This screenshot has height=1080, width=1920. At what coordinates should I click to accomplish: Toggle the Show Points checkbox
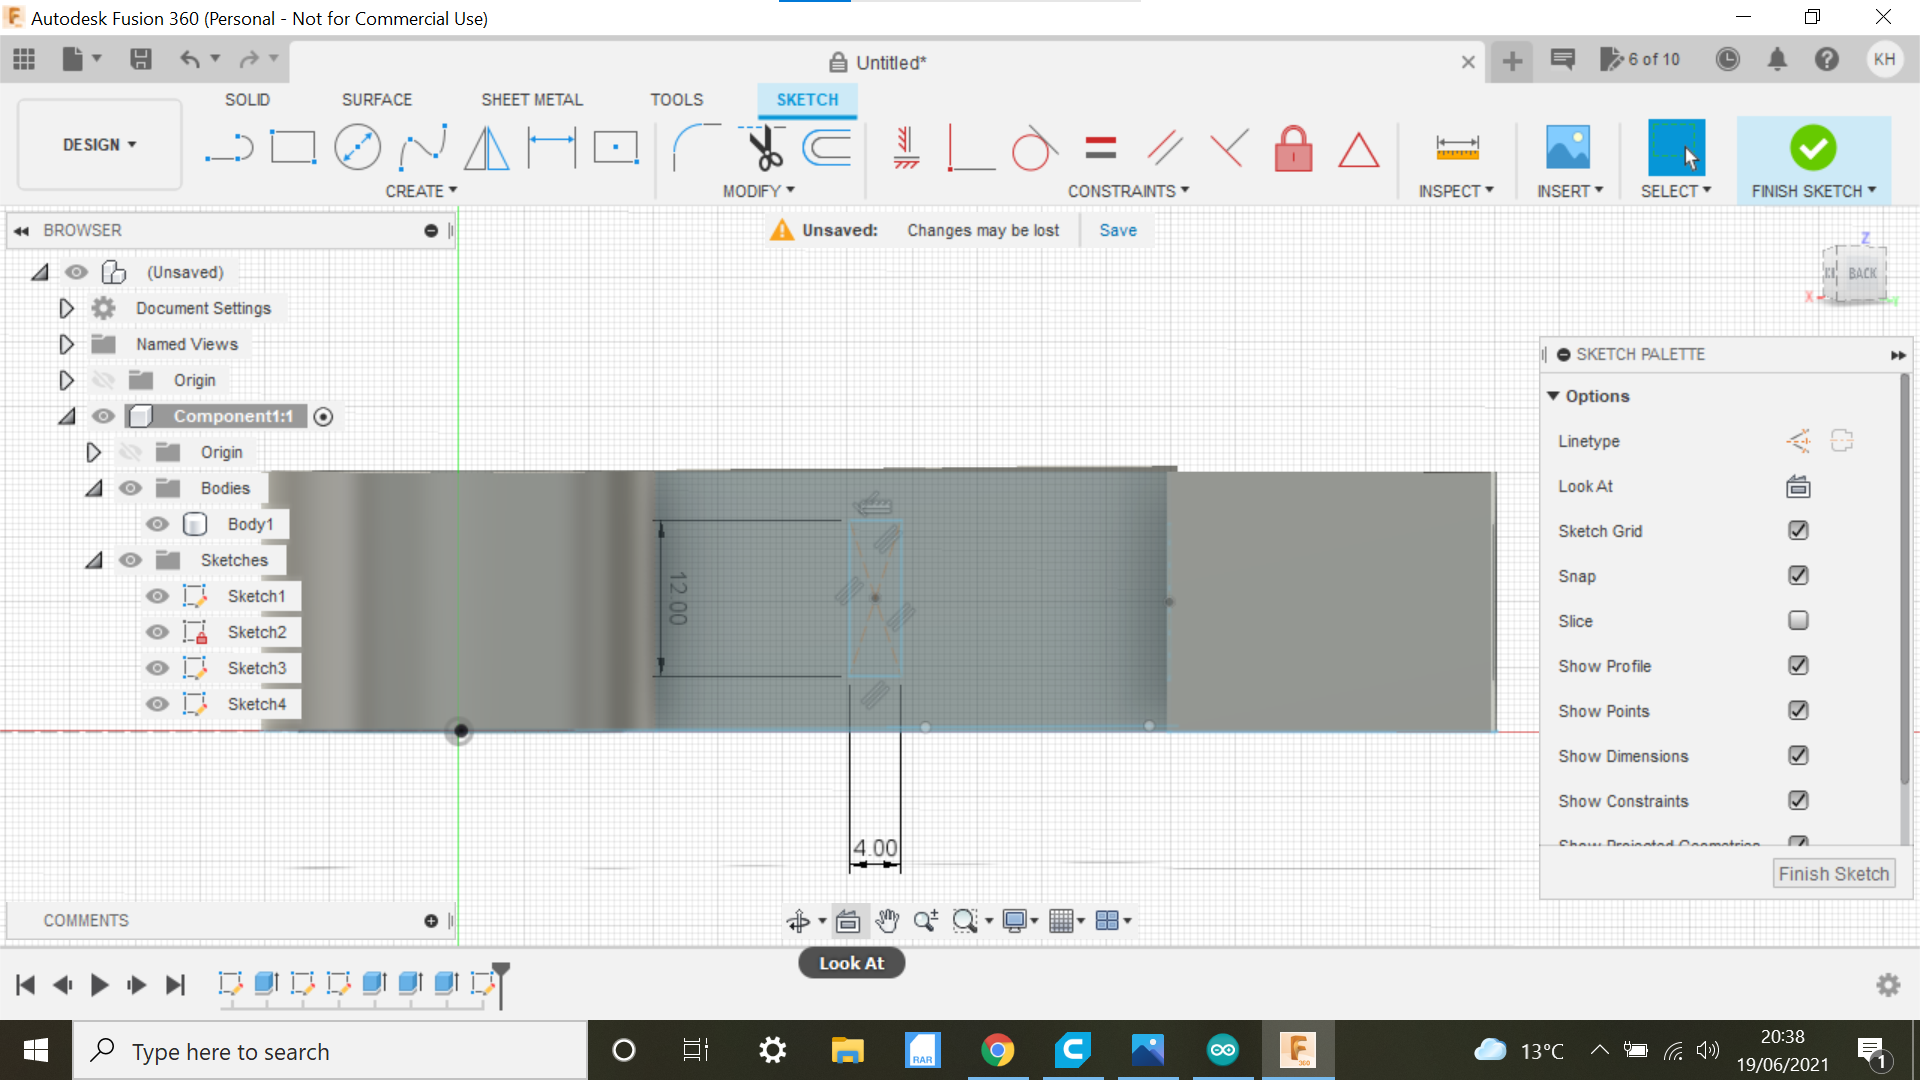(x=1798, y=711)
